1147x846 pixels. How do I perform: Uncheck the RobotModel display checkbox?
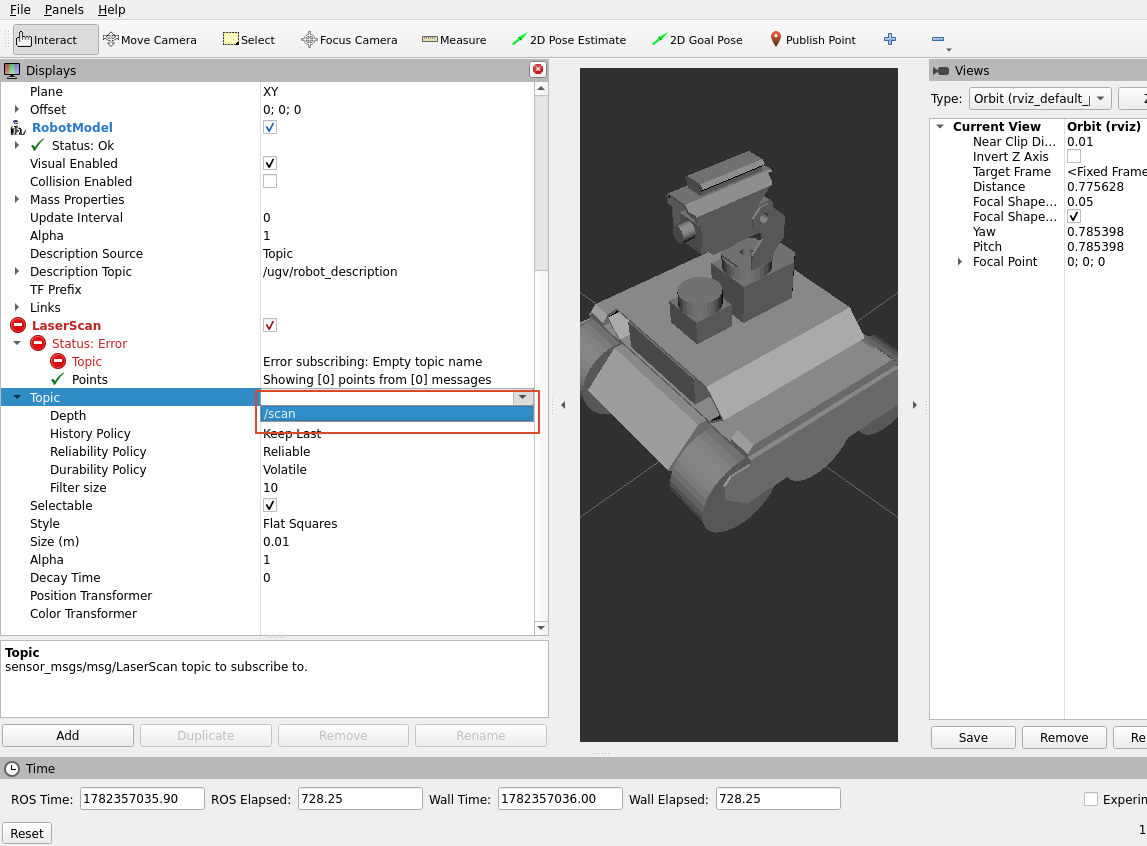pos(270,127)
